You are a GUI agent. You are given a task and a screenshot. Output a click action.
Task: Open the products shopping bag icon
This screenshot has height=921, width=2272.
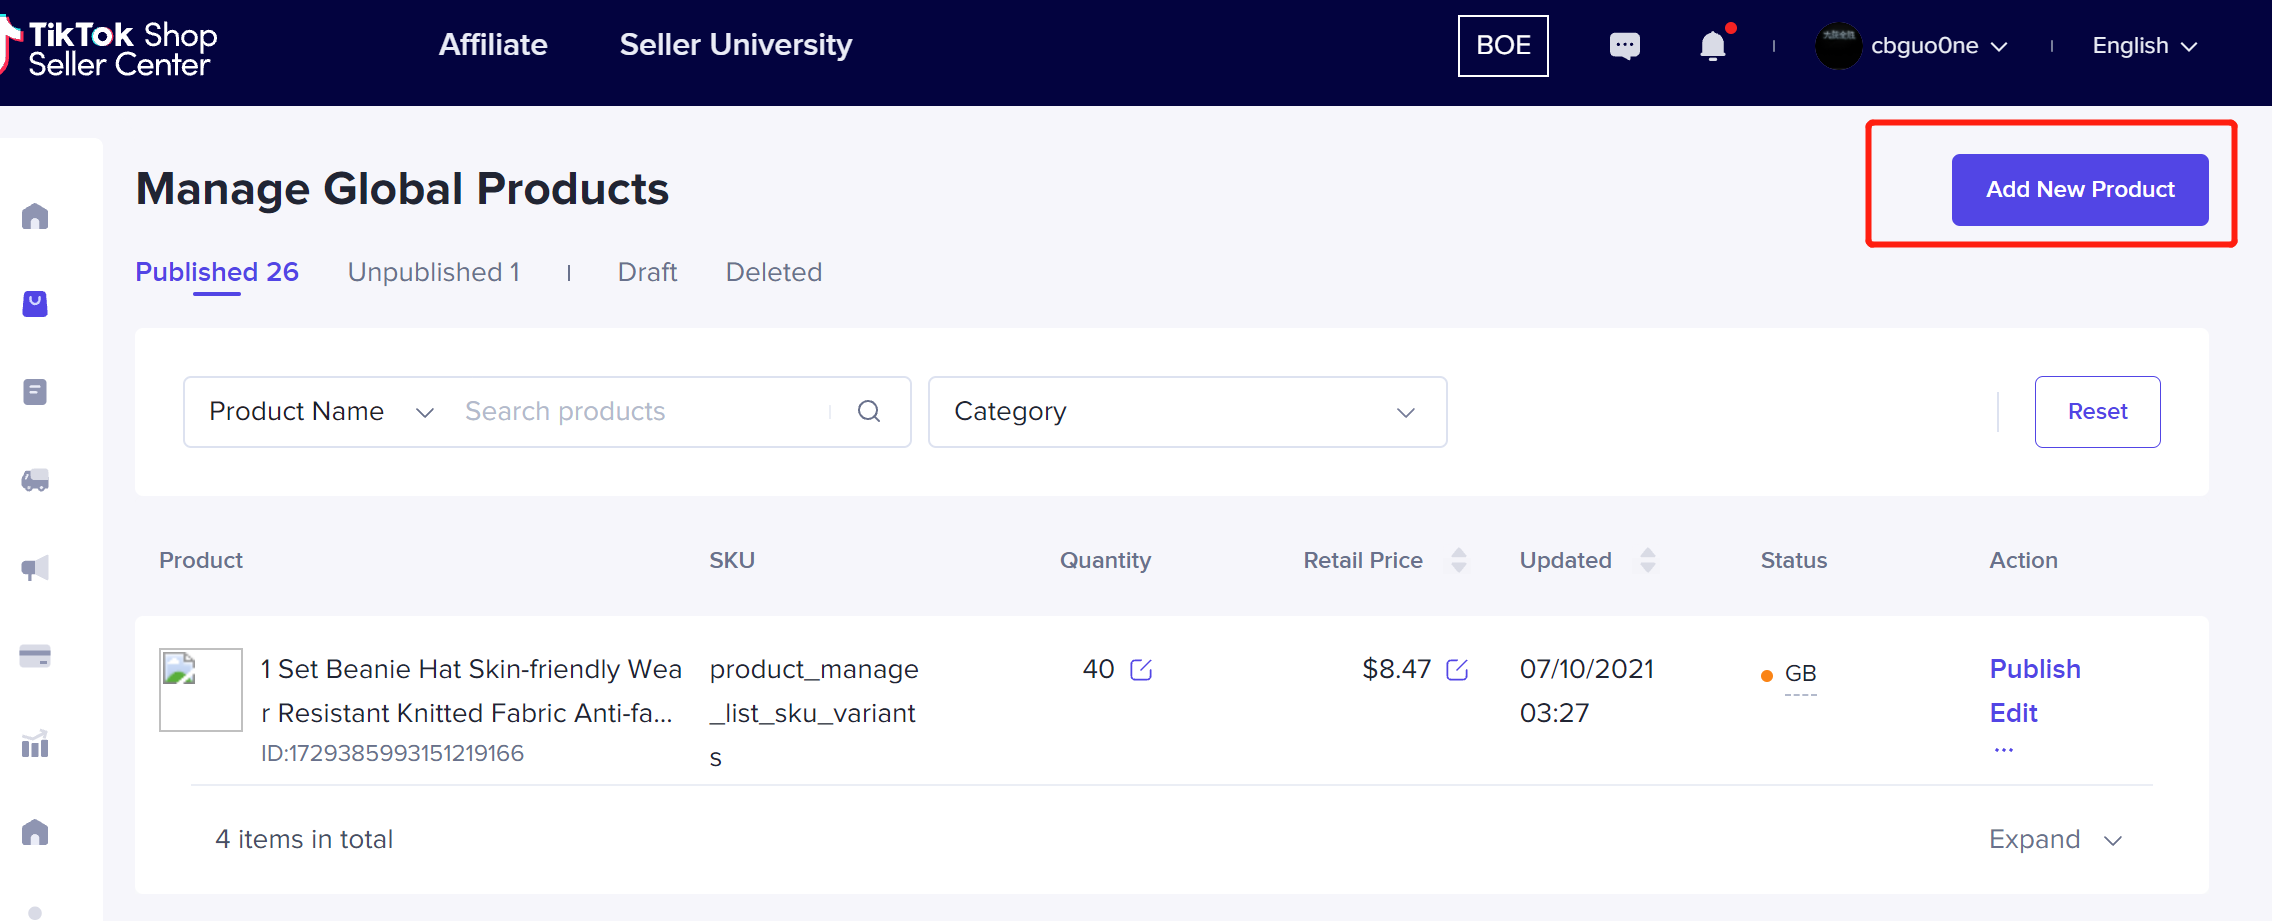click(x=35, y=304)
